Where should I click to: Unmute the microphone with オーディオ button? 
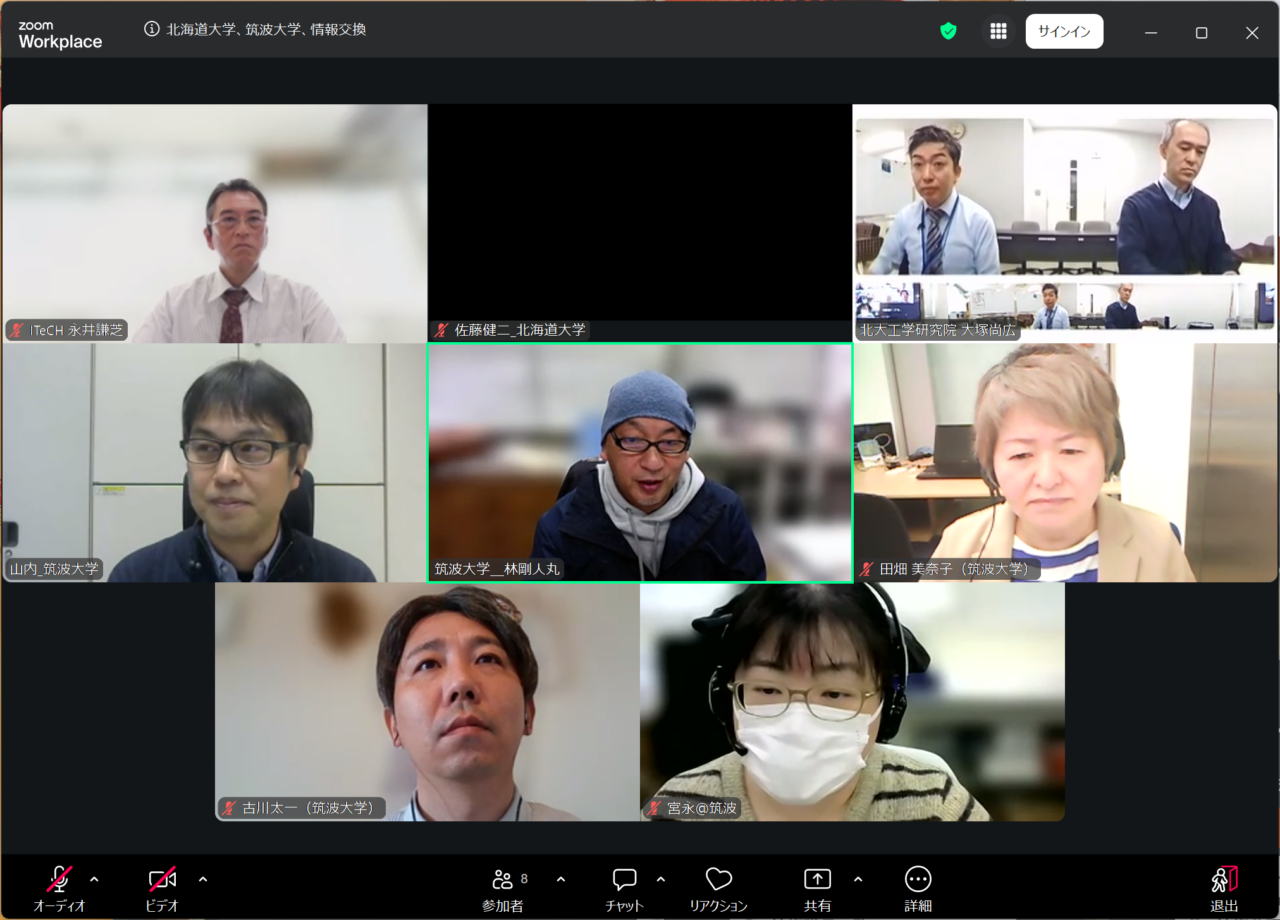click(60, 887)
